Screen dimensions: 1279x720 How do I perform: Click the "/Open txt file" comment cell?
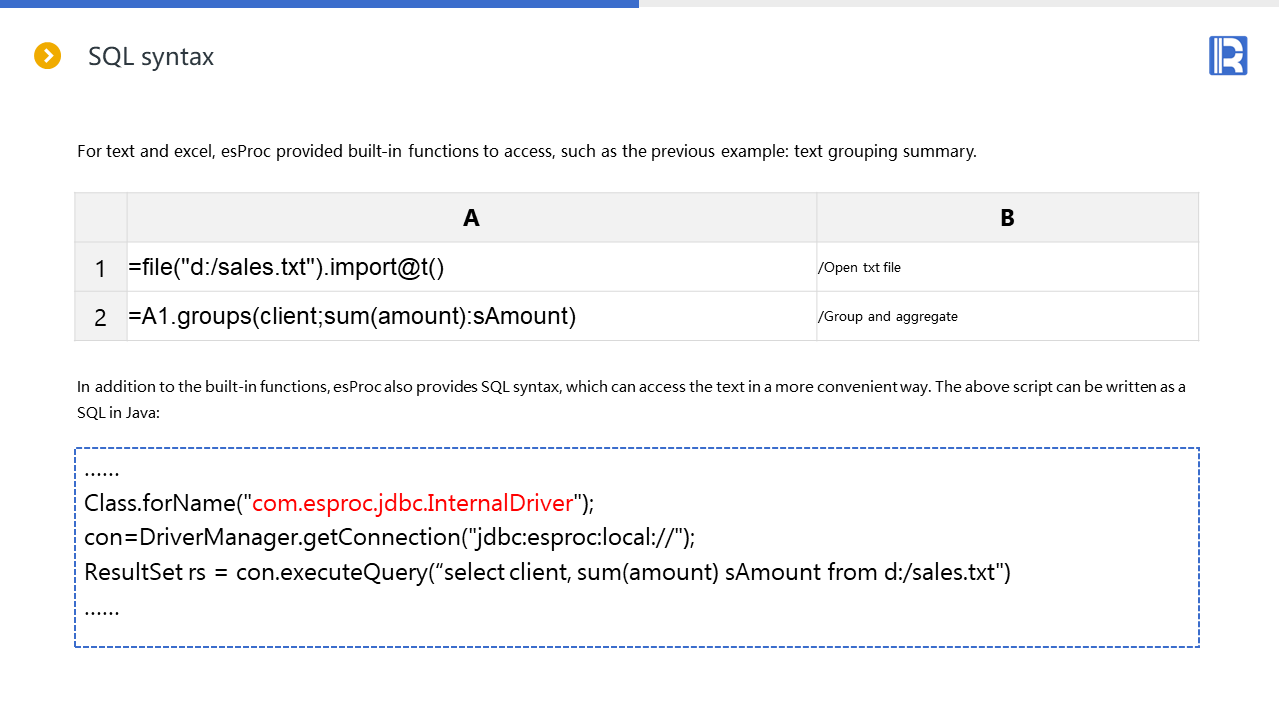coord(859,268)
